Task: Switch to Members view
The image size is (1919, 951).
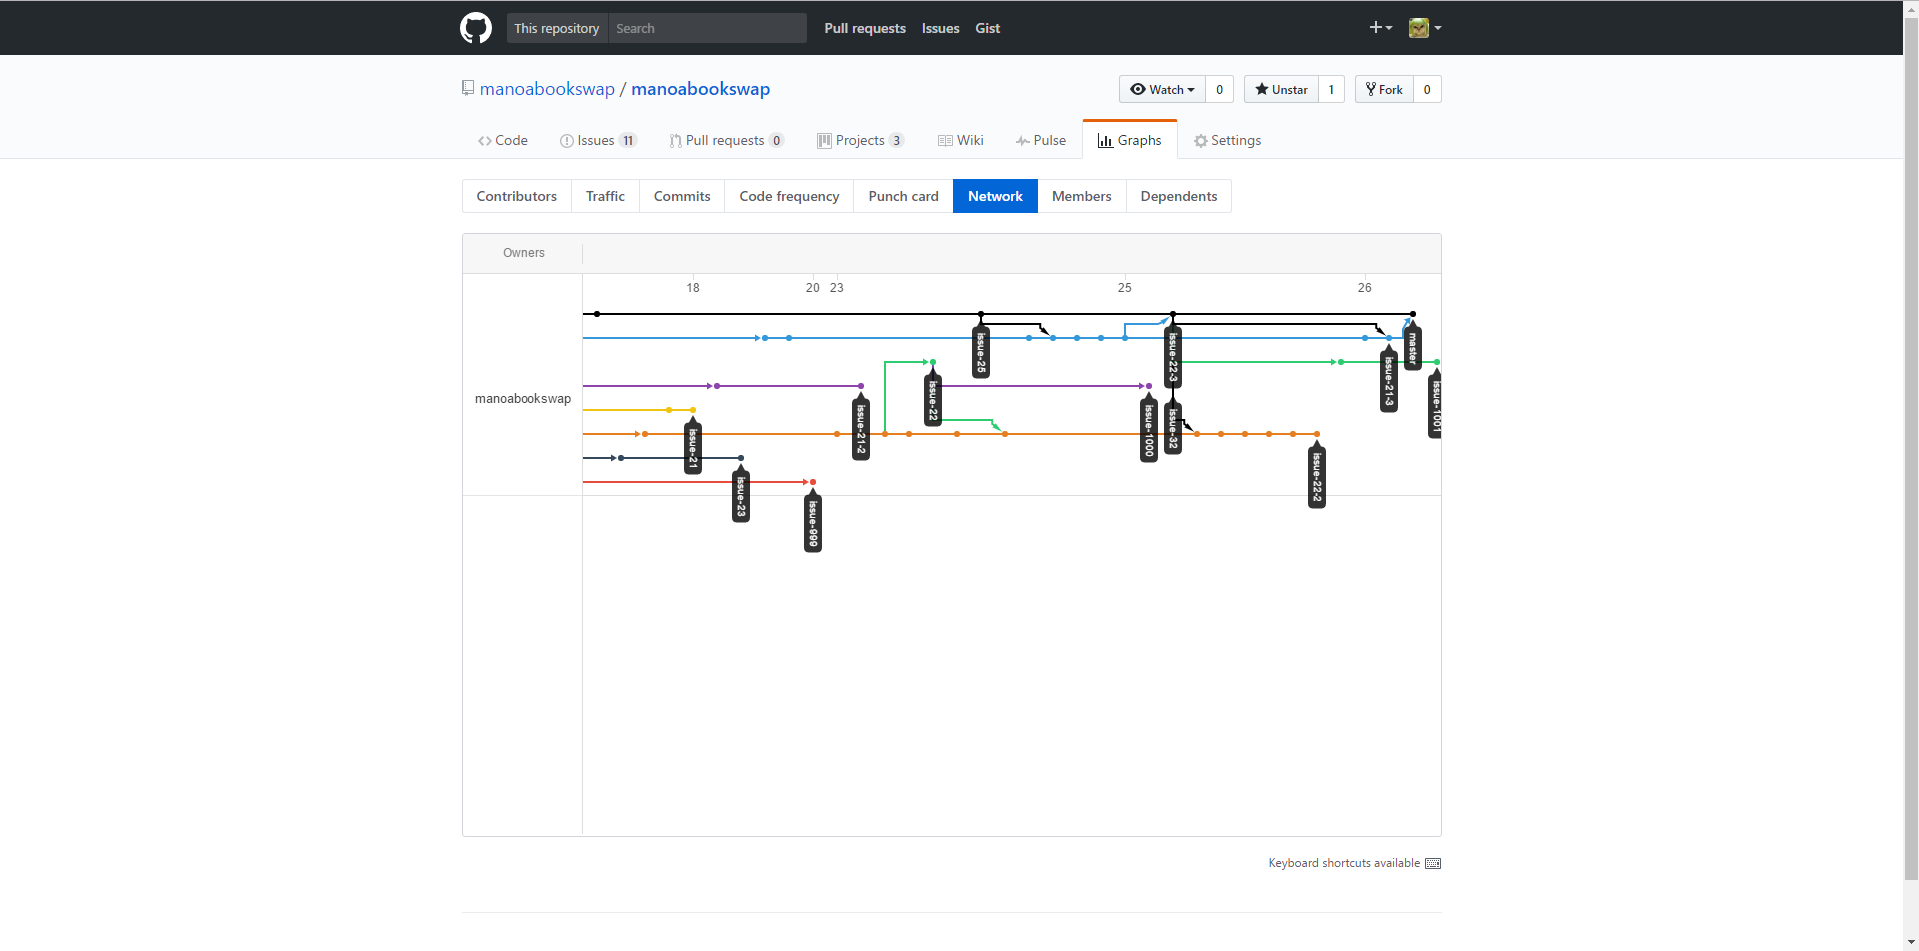Action: 1082,196
